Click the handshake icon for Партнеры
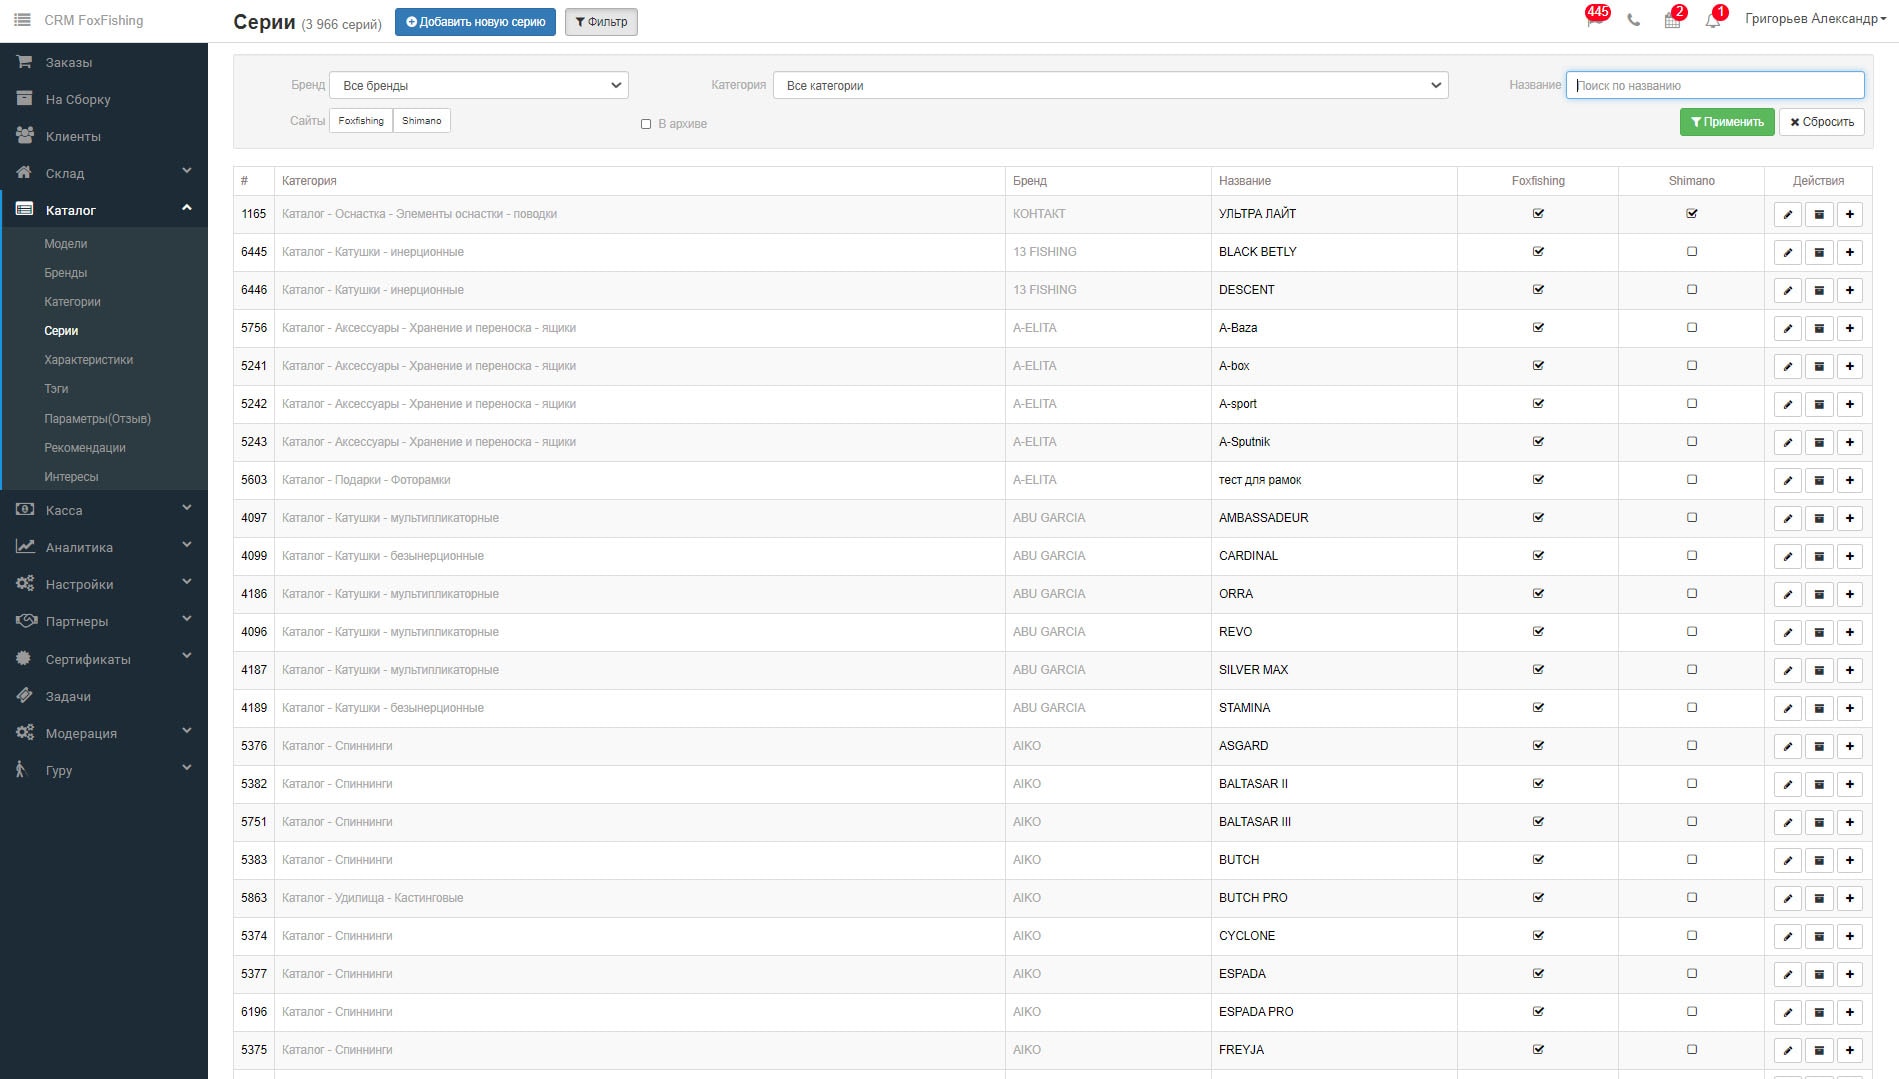Image resolution: width=1899 pixels, height=1079 pixels. pos(26,621)
